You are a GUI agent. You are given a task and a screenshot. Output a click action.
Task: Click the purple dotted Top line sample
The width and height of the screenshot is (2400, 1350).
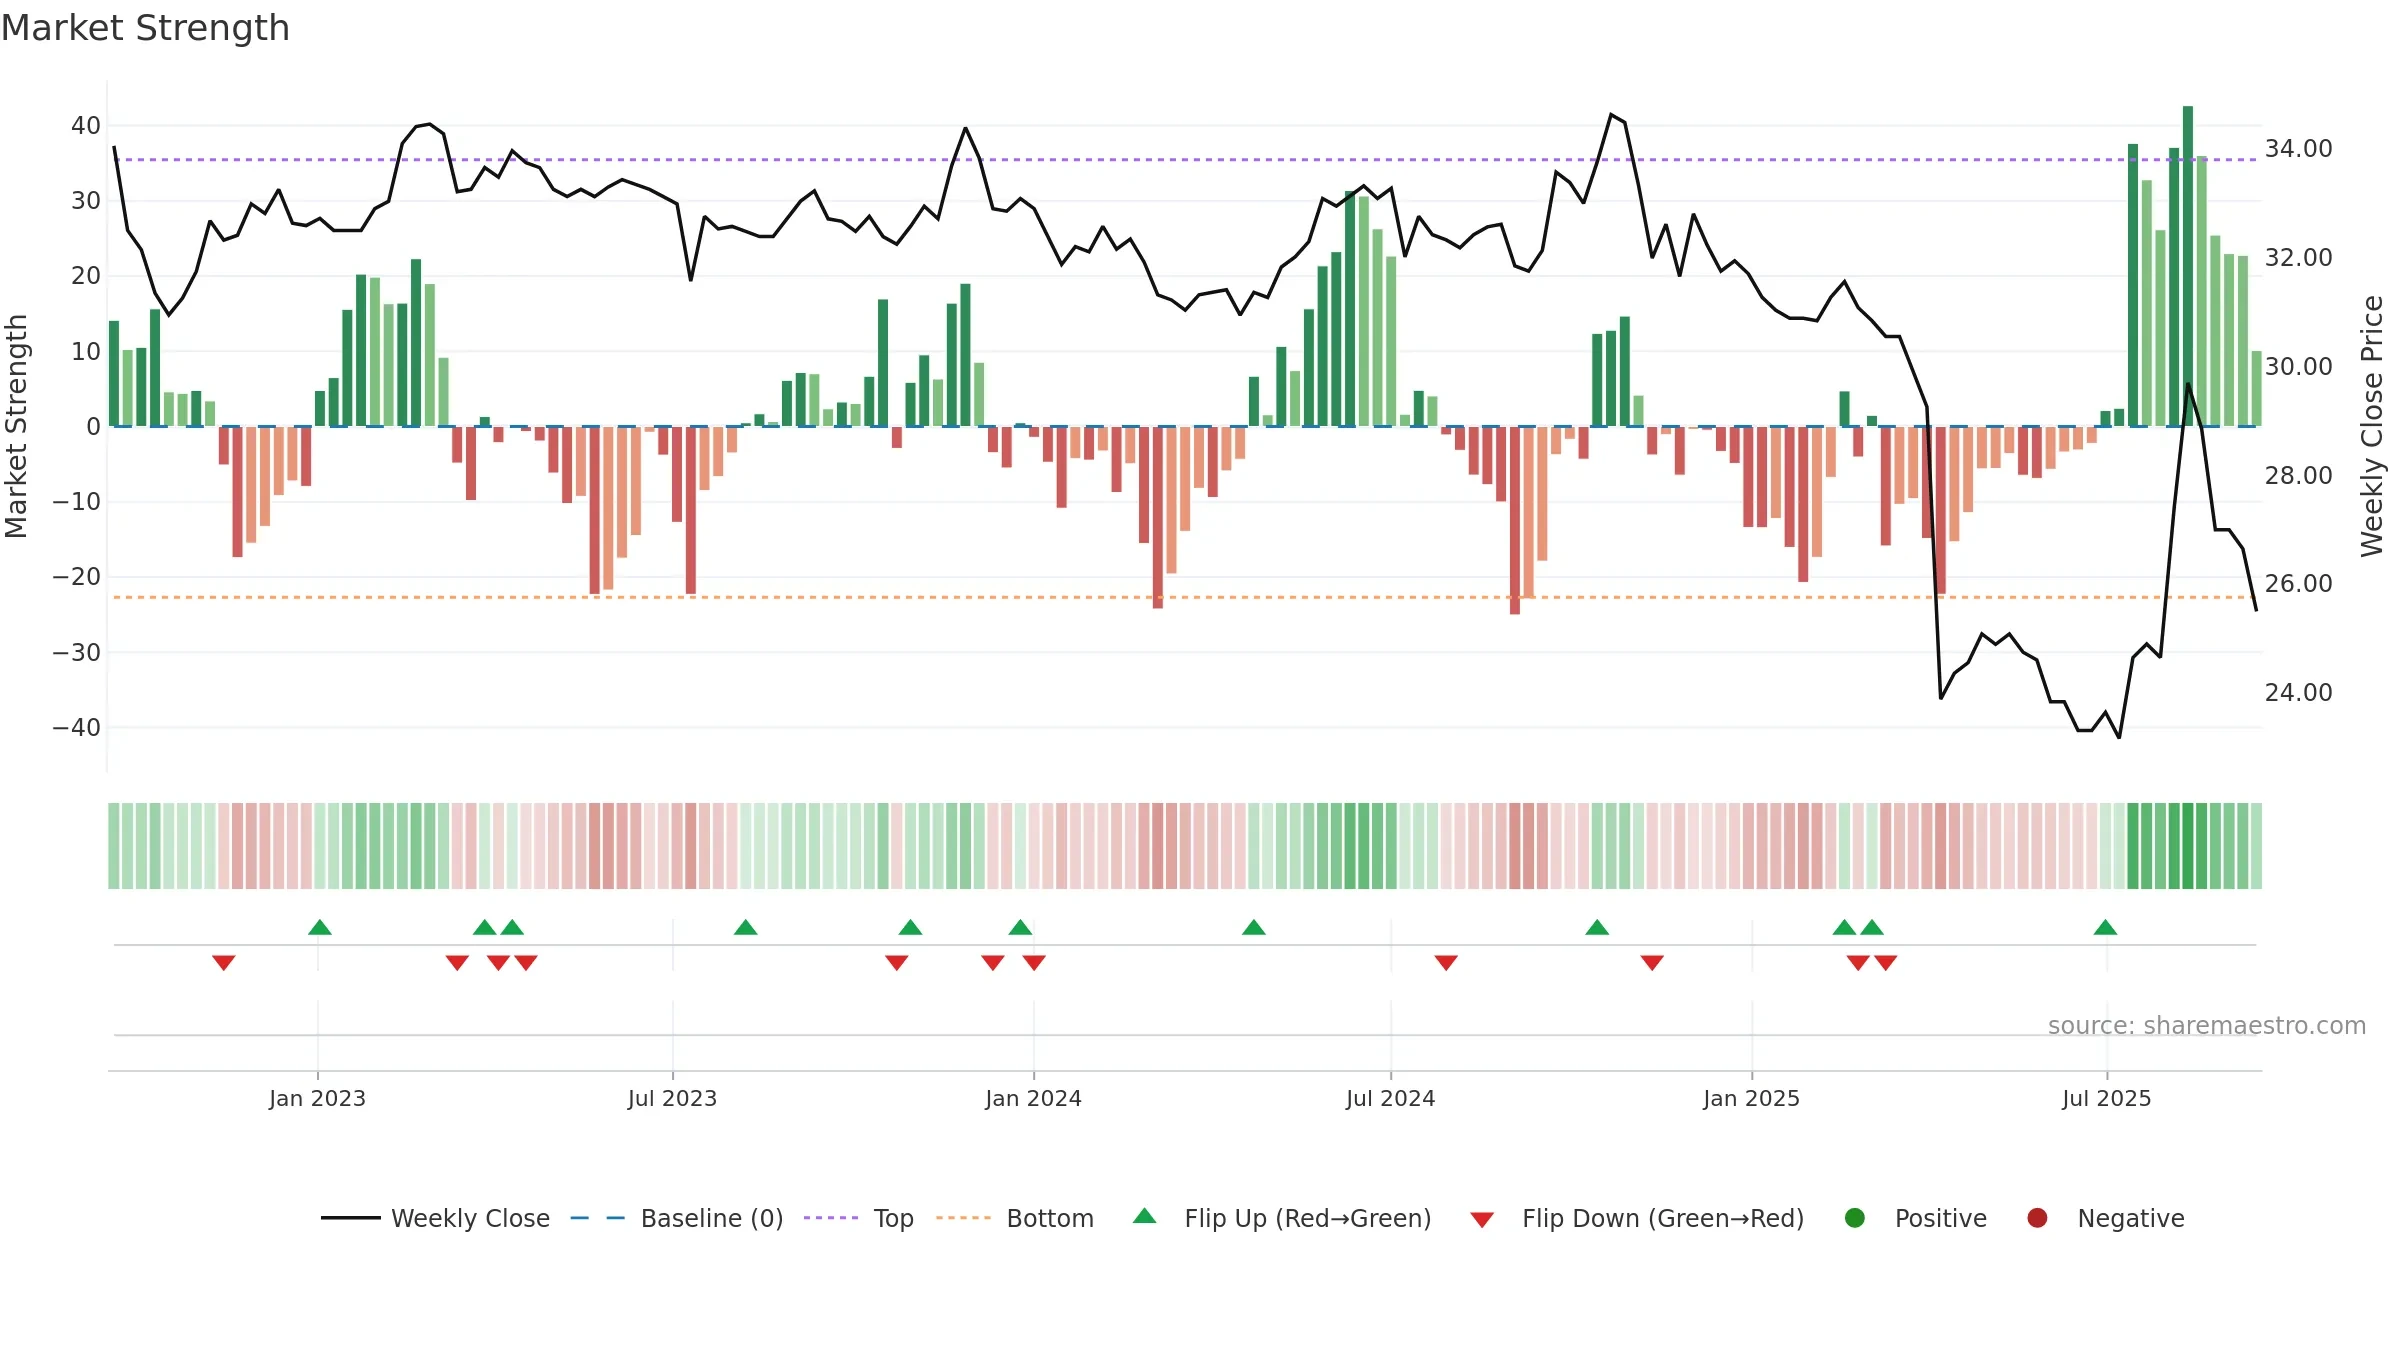(x=831, y=1218)
